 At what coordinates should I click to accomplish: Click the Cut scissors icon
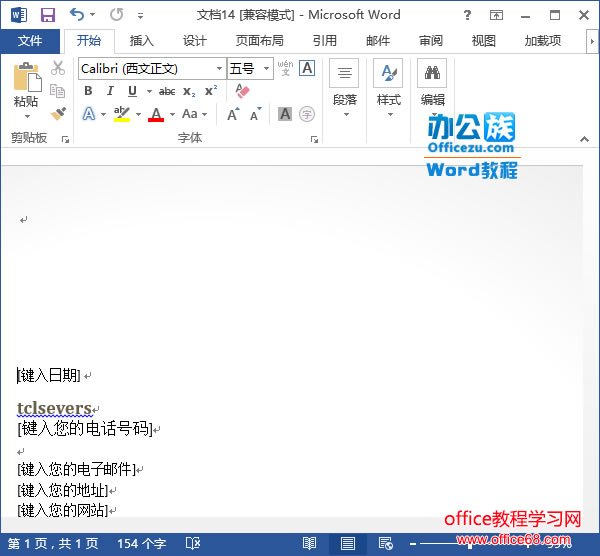(x=58, y=68)
